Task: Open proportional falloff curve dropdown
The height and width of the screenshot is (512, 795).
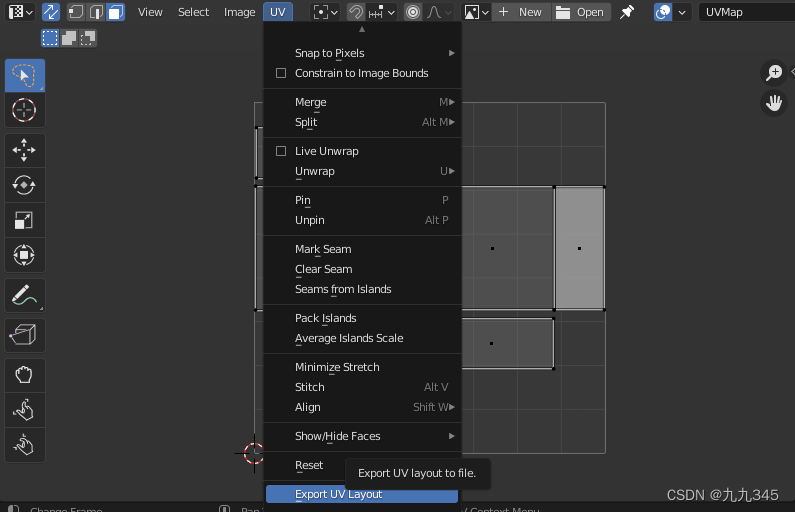Action: [439, 12]
